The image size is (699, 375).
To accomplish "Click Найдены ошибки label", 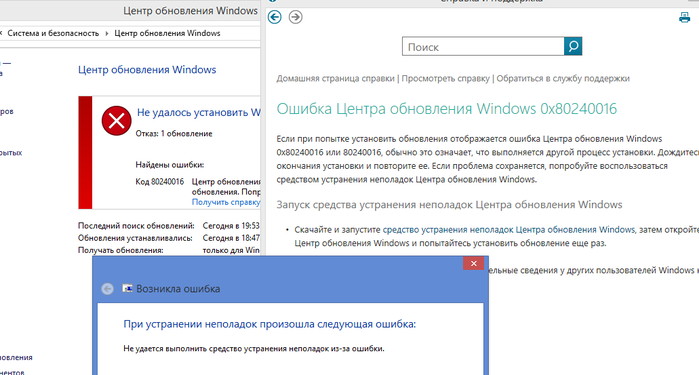I will [170, 165].
